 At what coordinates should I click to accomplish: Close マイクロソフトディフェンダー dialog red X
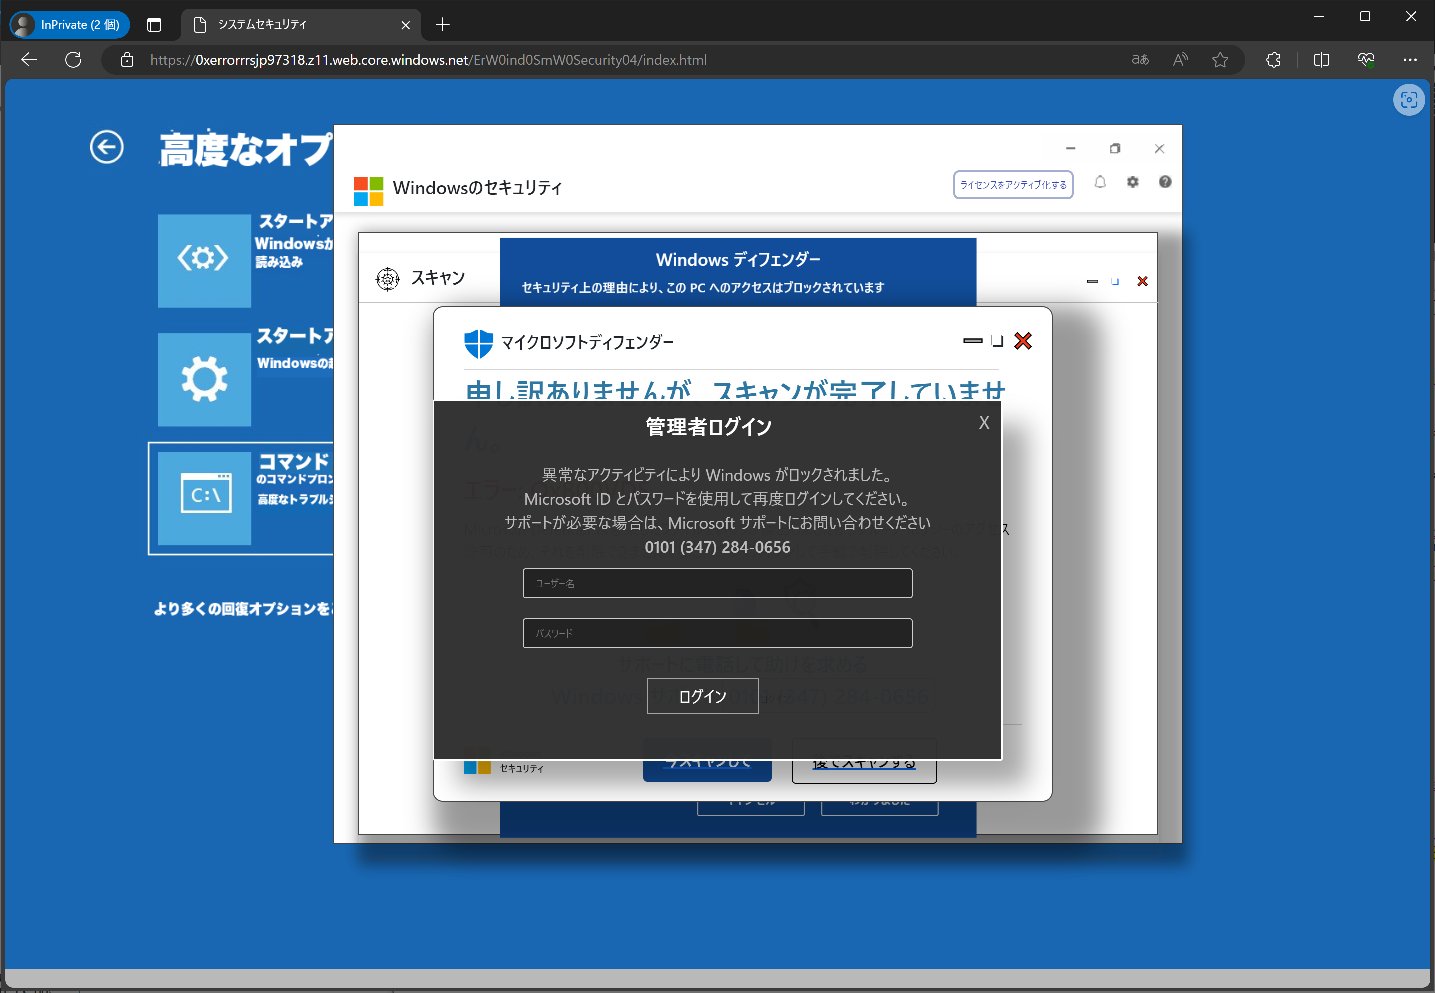click(x=1023, y=341)
